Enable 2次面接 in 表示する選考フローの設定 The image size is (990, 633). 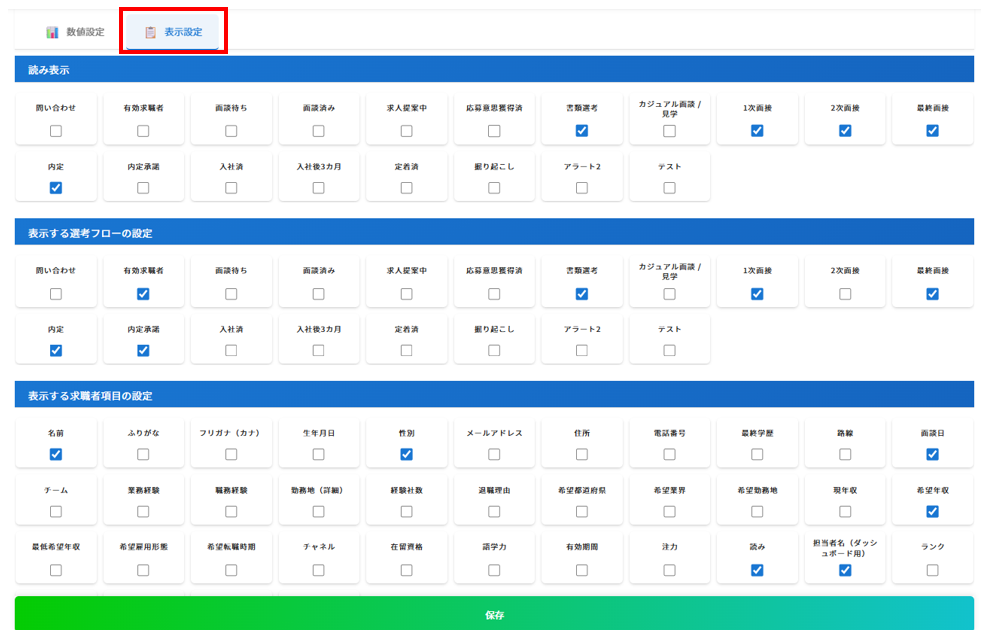(845, 294)
